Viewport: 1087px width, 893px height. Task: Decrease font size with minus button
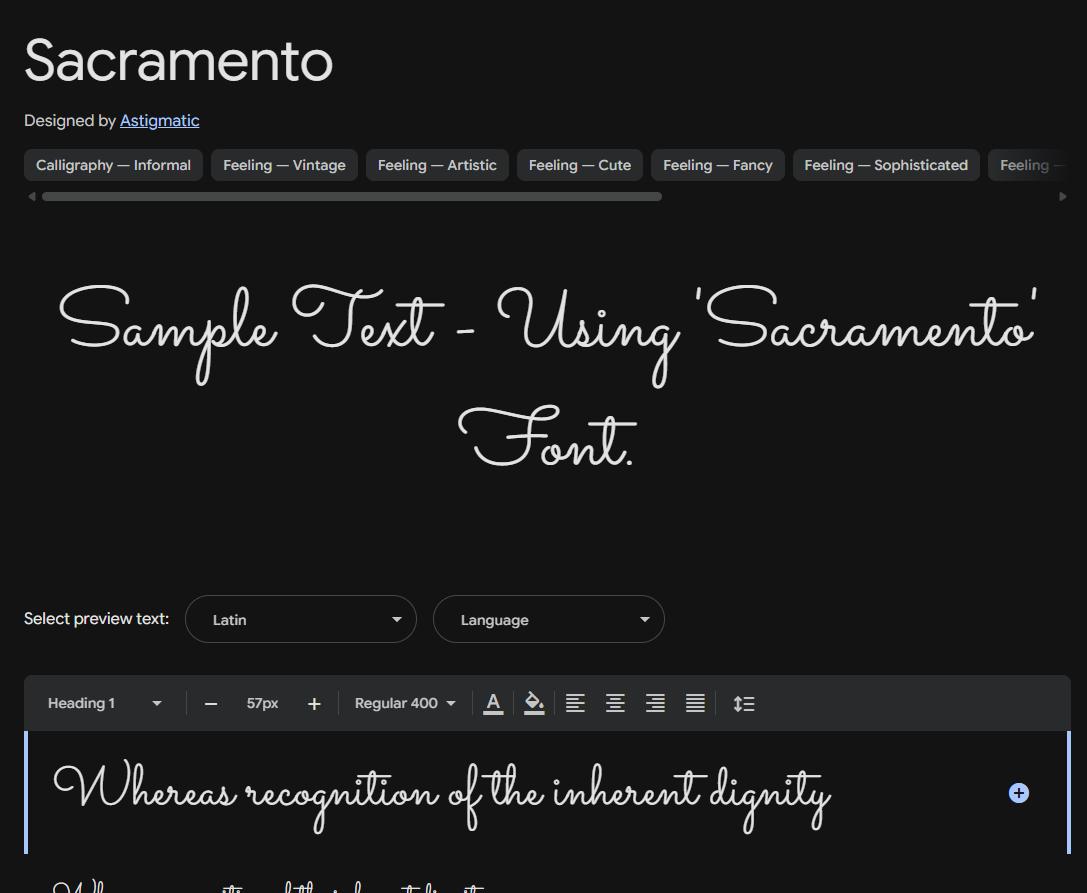tap(211, 704)
